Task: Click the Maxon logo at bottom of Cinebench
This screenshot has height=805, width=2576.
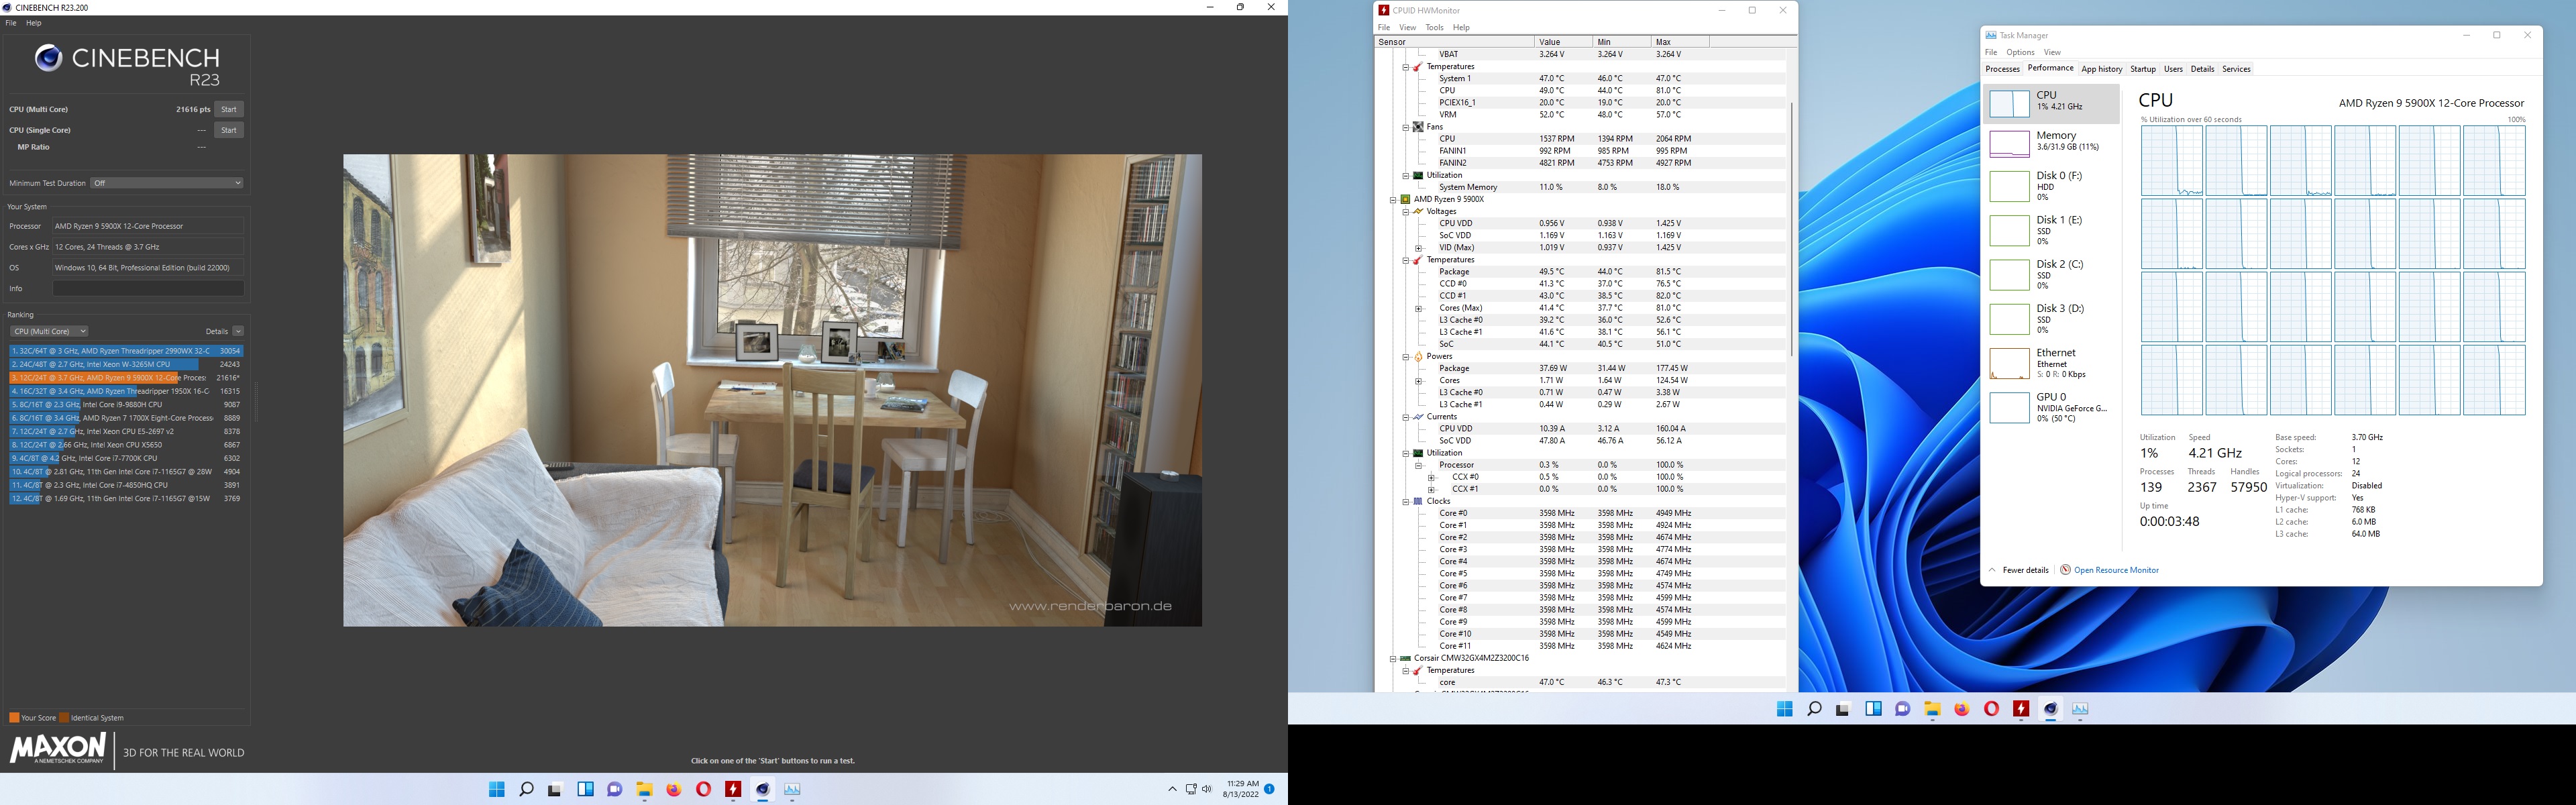Action: 58,749
